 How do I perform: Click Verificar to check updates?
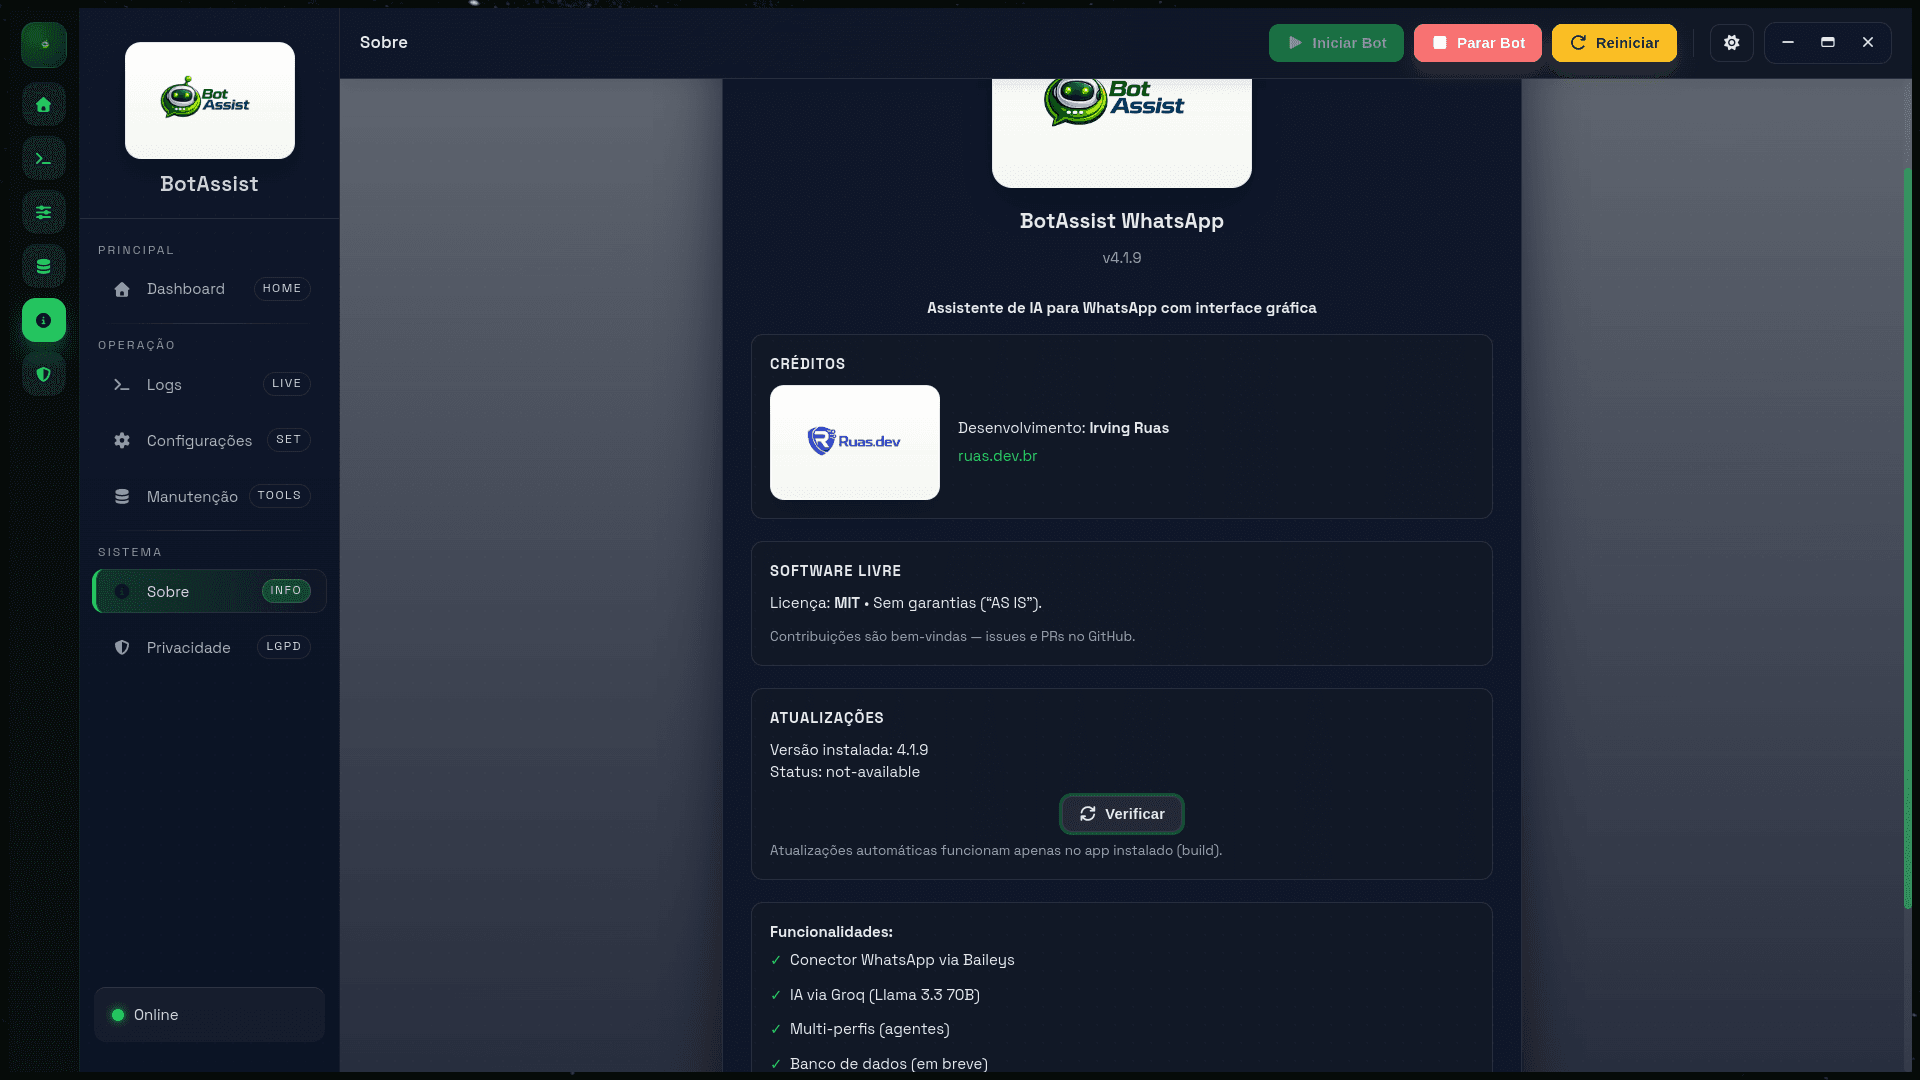tap(1121, 814)
